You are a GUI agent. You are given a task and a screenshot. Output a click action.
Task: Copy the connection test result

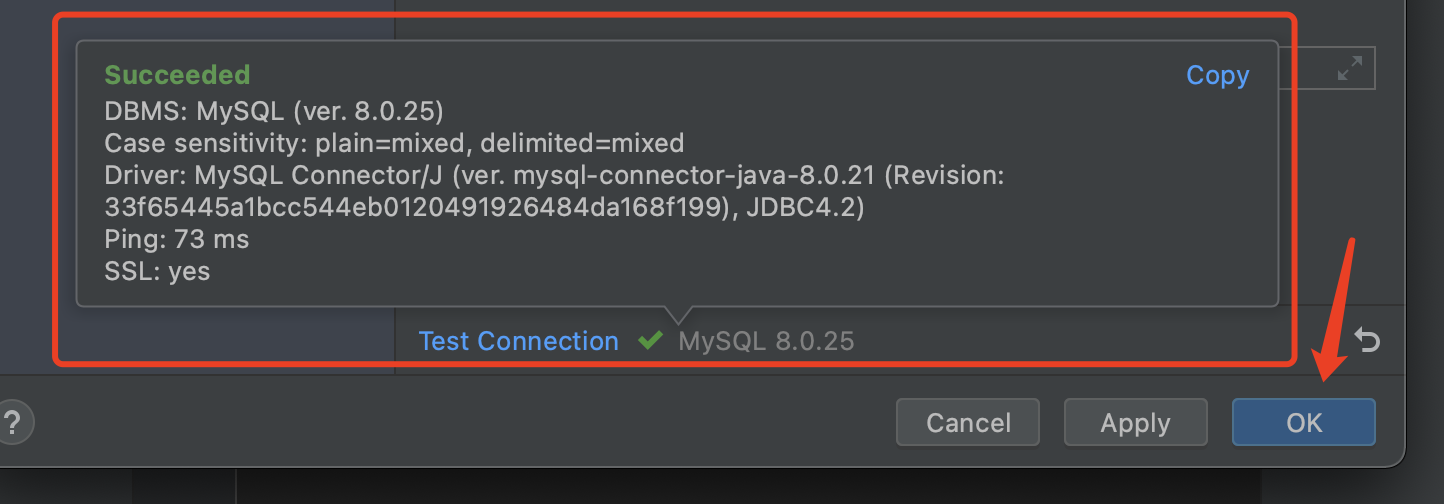(1217, 76)
